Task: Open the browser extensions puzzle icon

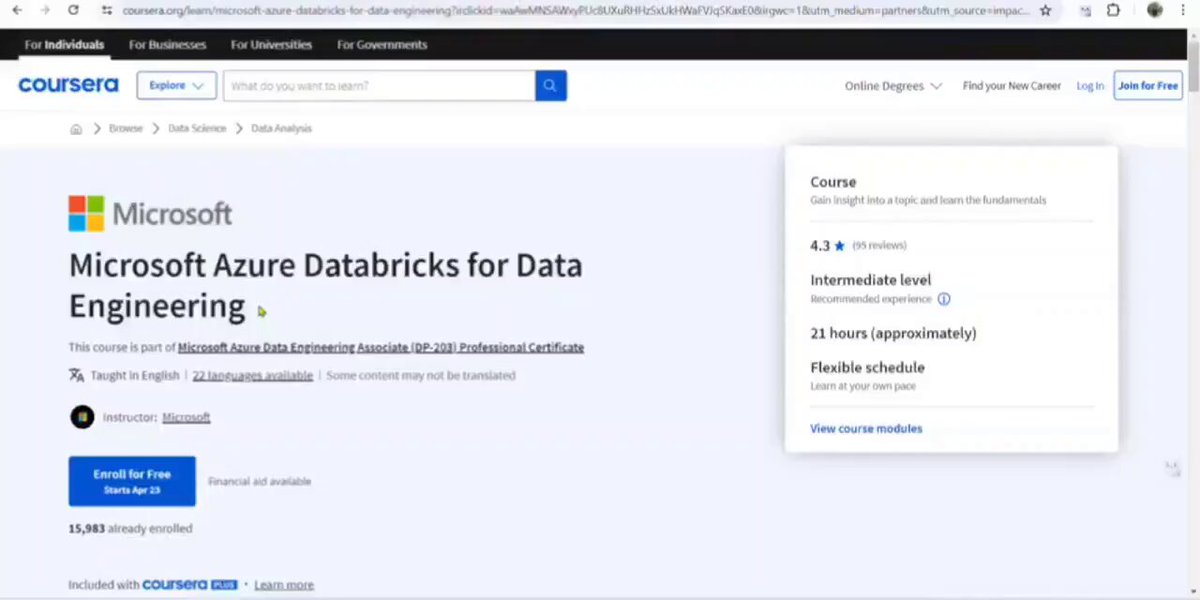Action: tap(1114, 10)
